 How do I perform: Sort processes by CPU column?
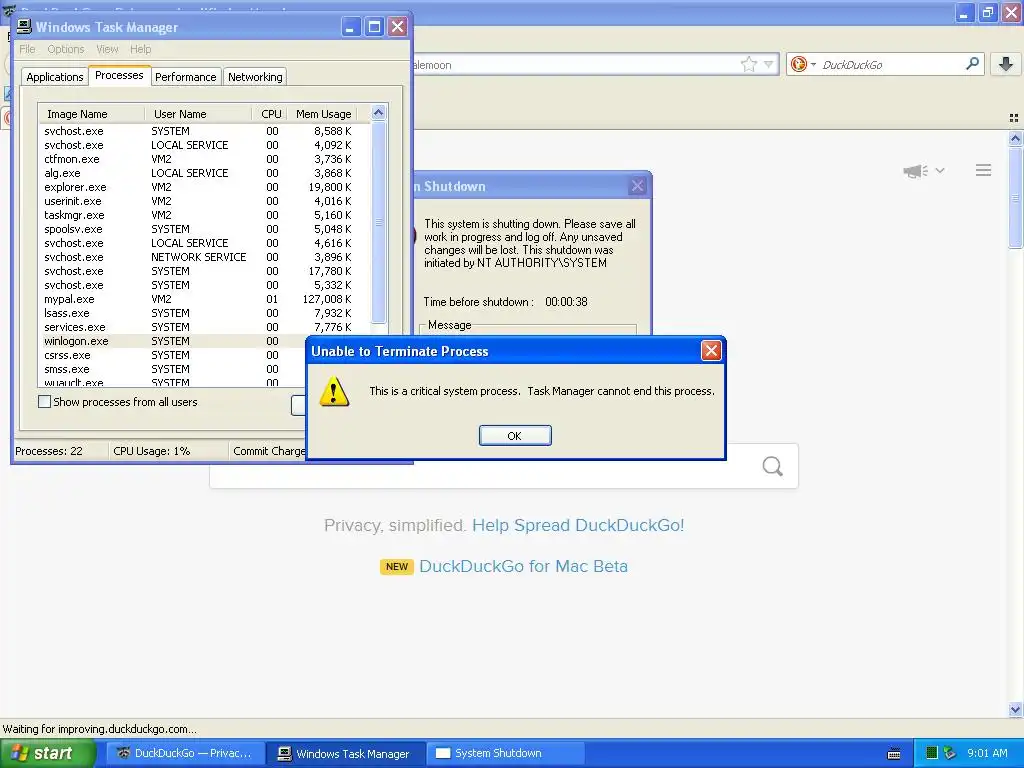270,114
